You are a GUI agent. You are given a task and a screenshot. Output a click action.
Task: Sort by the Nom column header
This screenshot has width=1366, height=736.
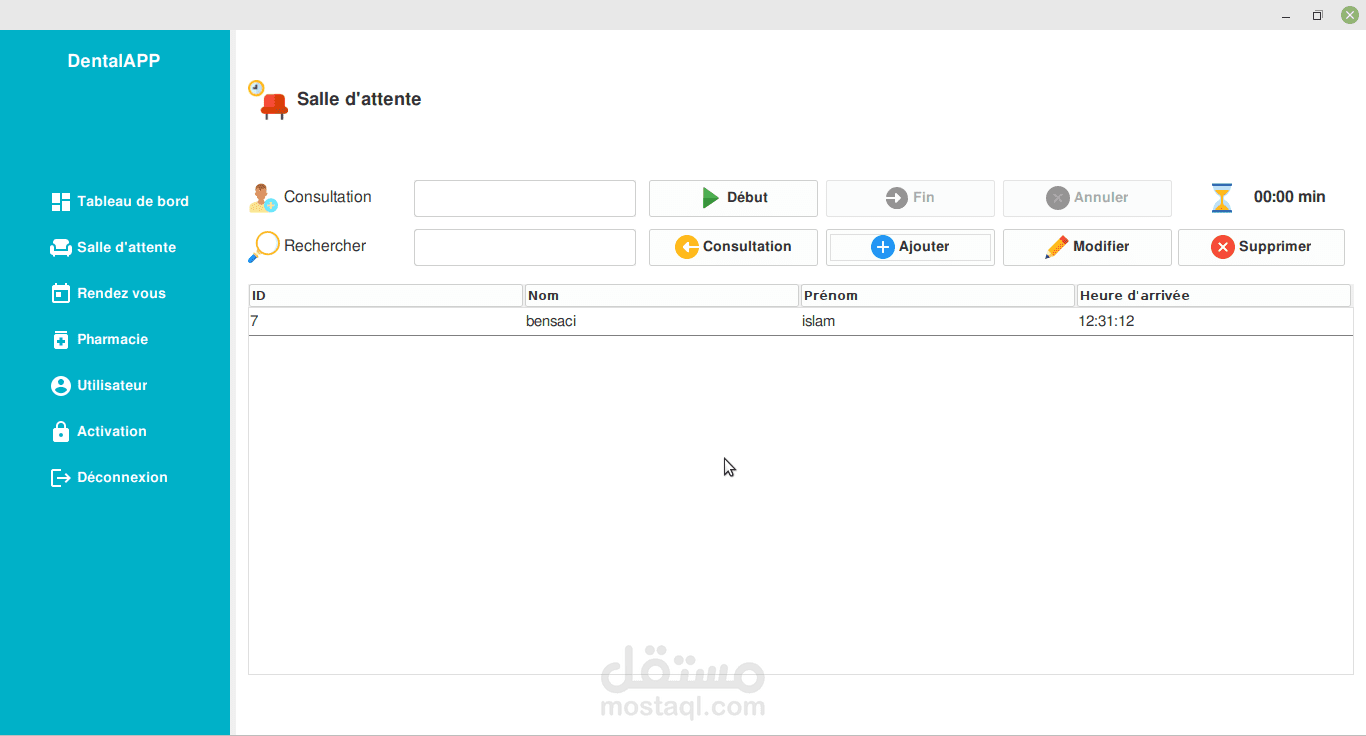(662, 296)
